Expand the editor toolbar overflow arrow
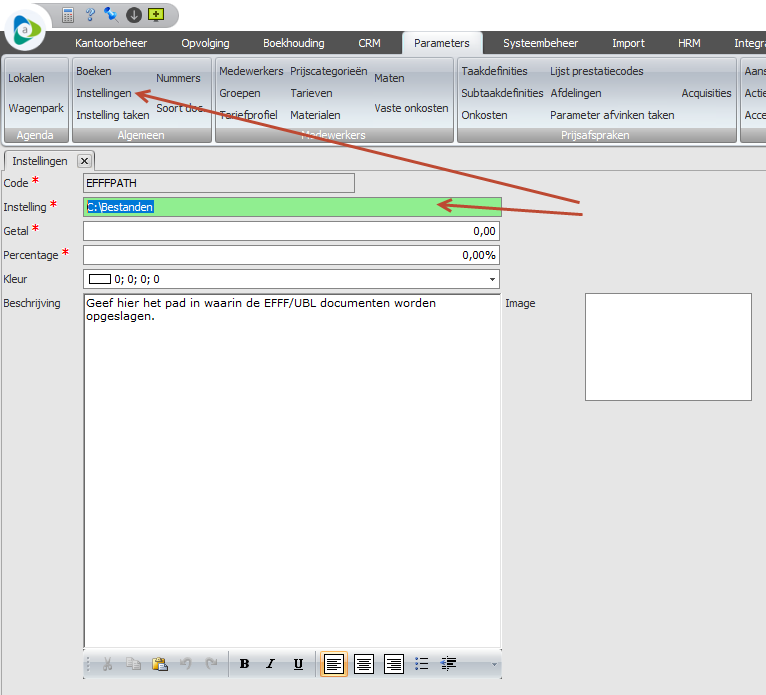Screen dimensions: 766x695 (x=492, y=664)
